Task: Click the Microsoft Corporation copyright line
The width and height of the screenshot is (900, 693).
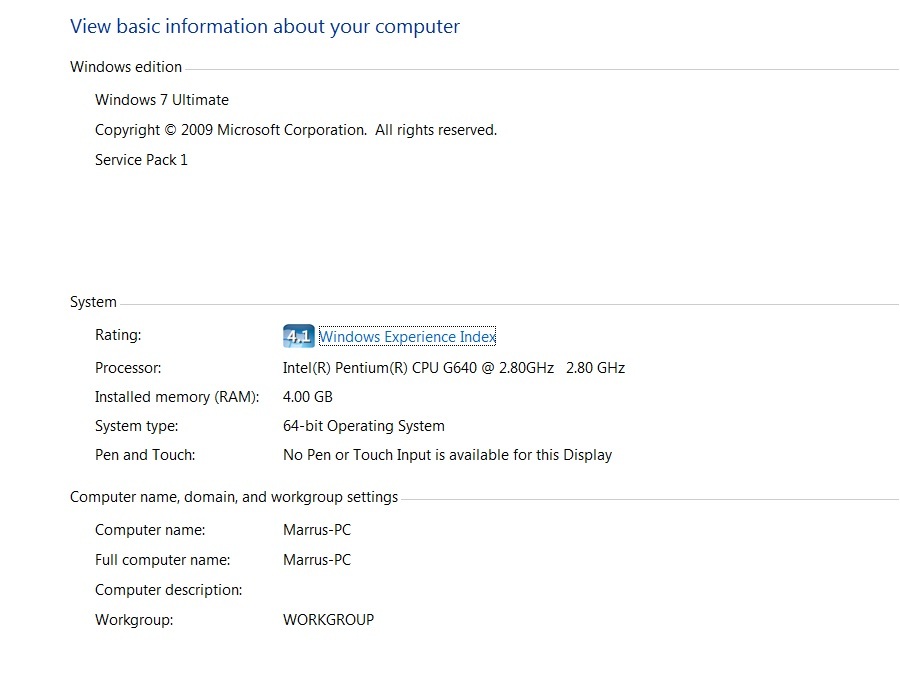Action: [x=296, y=130]
